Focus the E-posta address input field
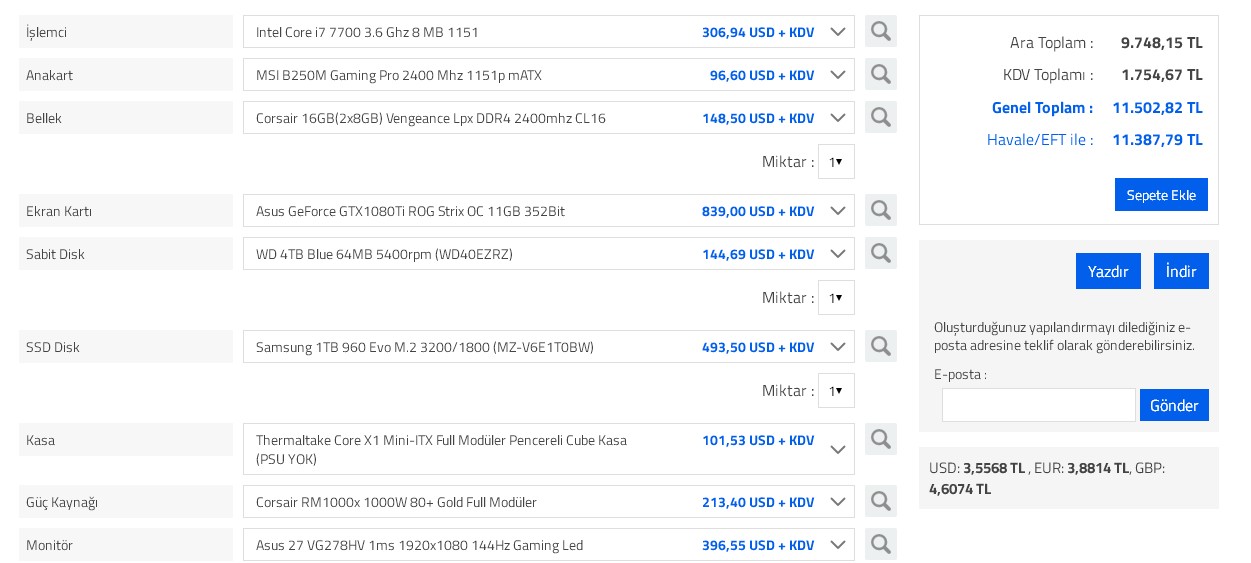 coord(1038,405)
